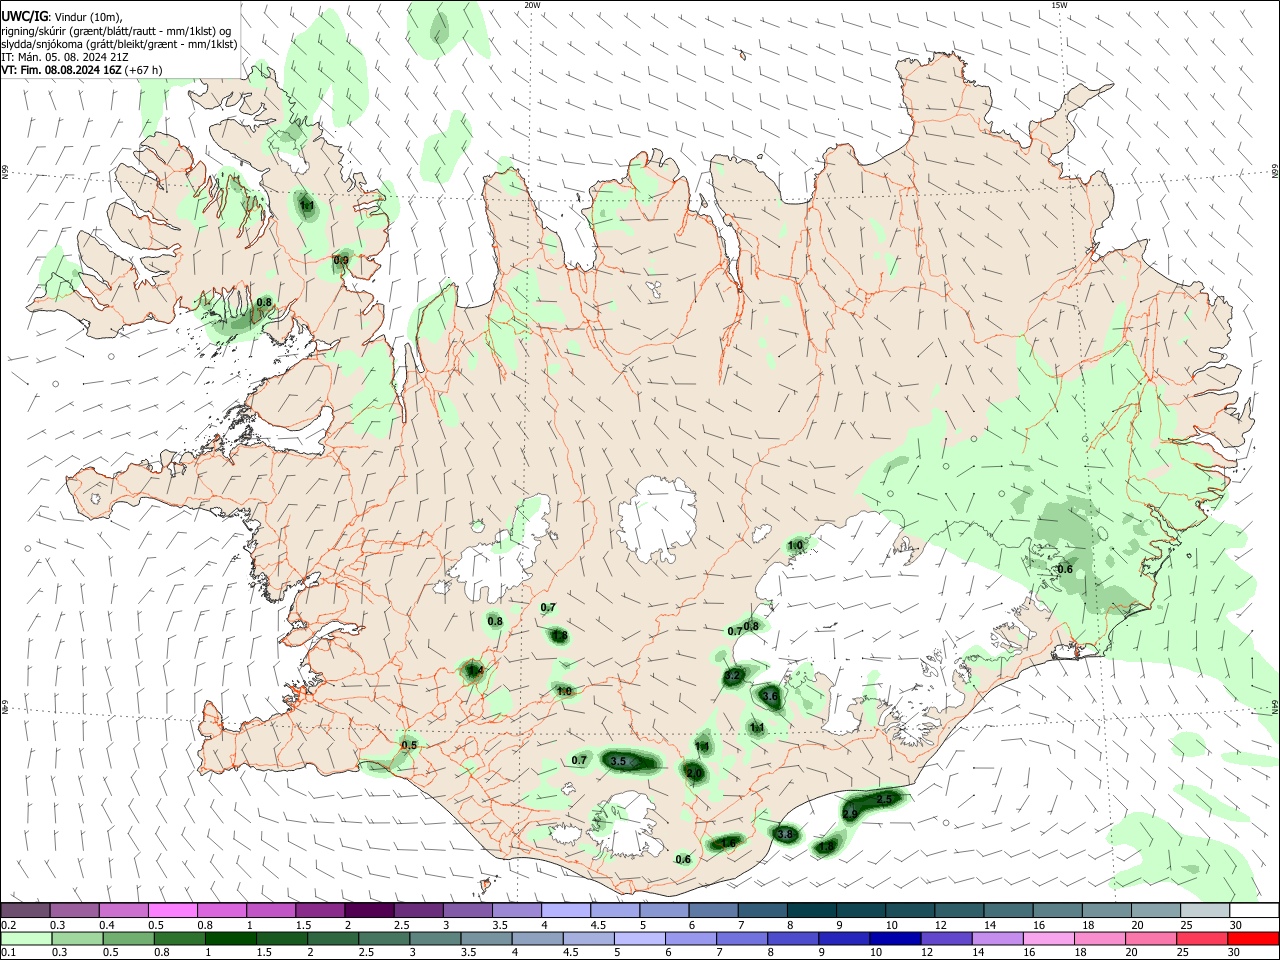
Task: Click the 0.6 value in the eastern rain area
Action: coord(1065,570)
